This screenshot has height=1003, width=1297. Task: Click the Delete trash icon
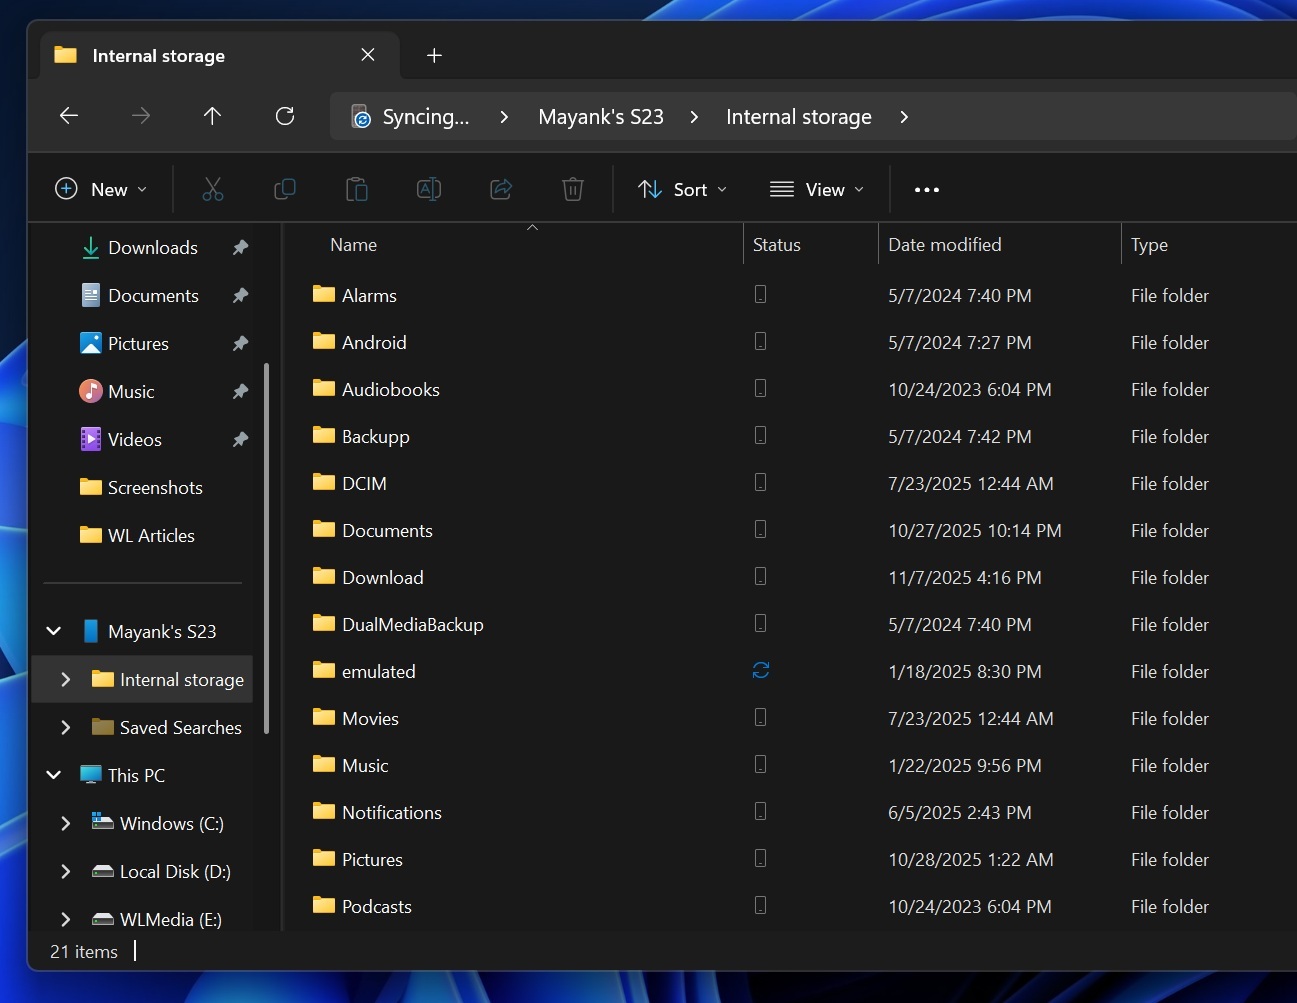click(x=573, y=188)
